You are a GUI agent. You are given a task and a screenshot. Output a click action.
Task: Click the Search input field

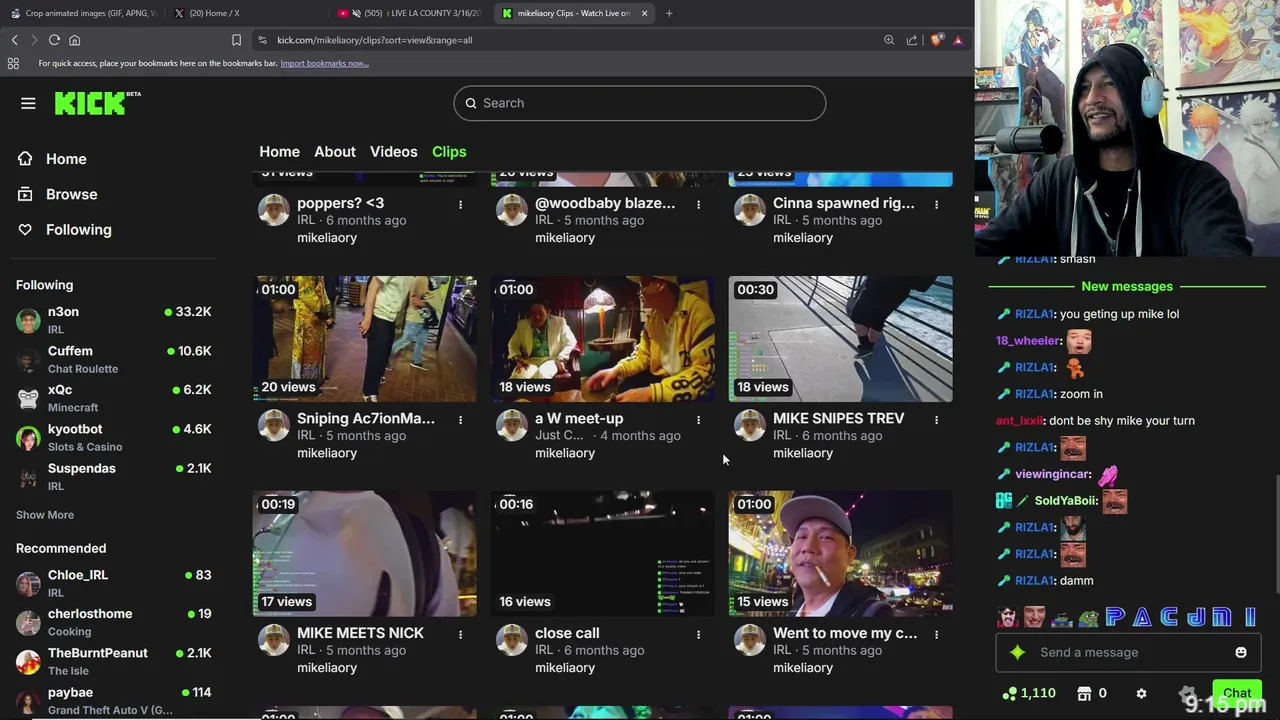pos(640,103)
